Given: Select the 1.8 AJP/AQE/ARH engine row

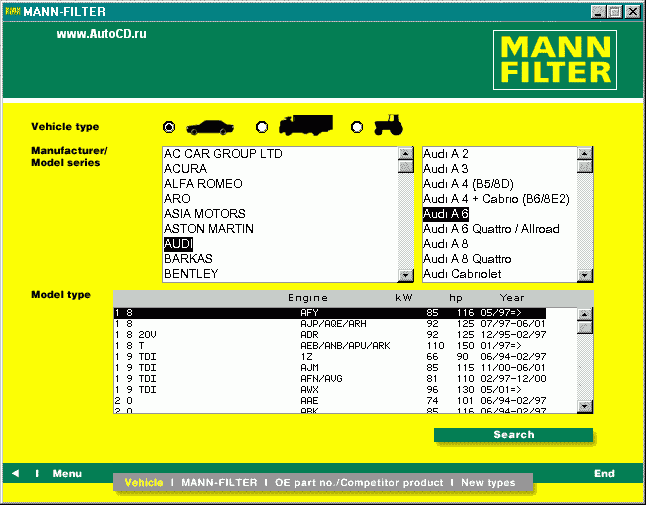Looking at the screenshot, I should 330,324.
